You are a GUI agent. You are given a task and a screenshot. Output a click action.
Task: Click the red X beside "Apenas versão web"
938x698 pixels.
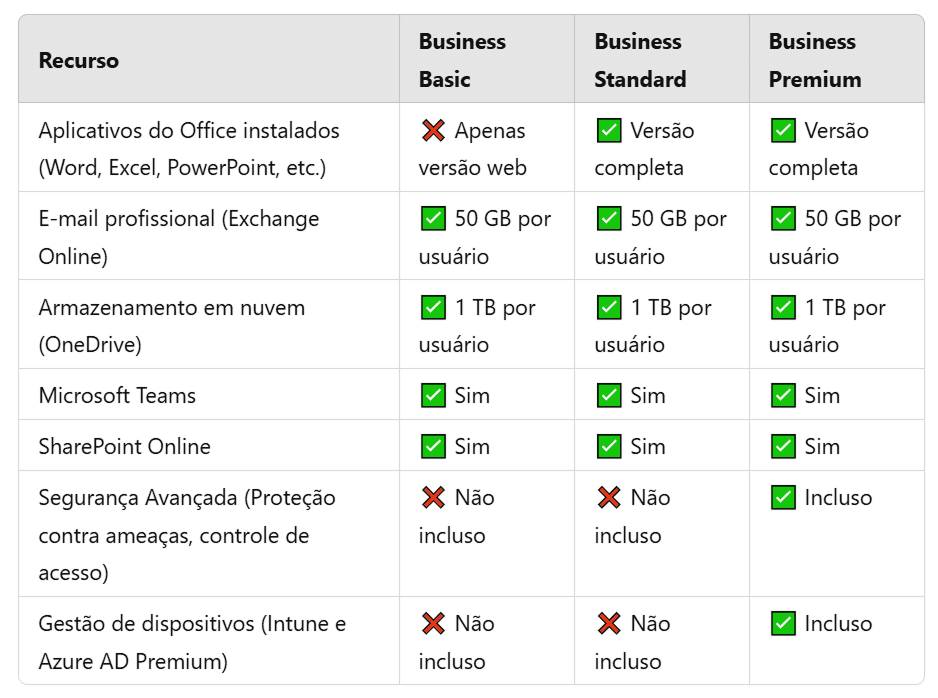pos(433,130)
